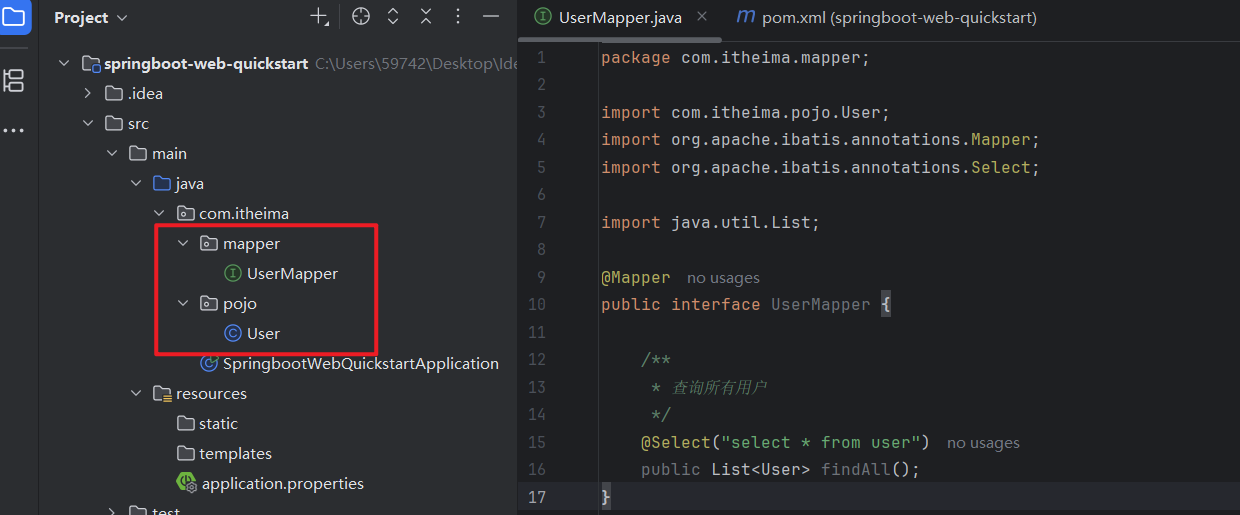Click the Maven icon on pom.xml tab
This screenshot has width=1240, height=515.
click(x=745, y=17)
